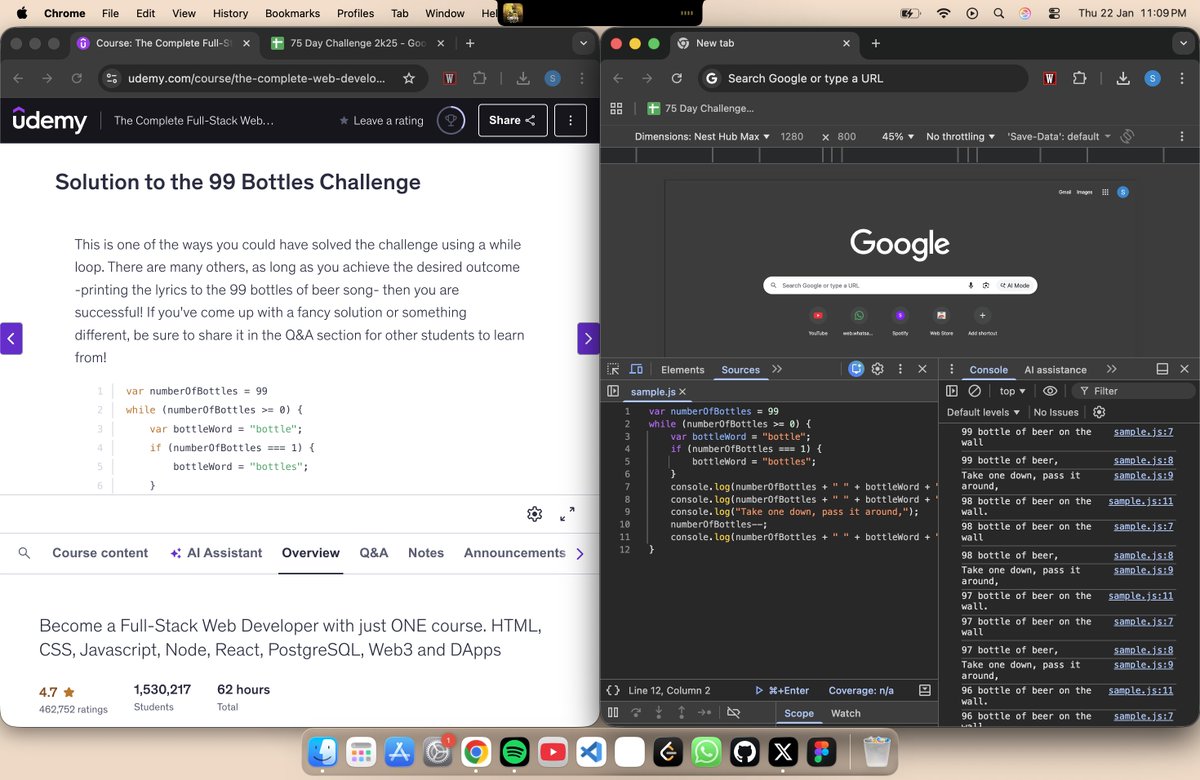Open the top JavaScript context dropdown
Viewport: 1200px width, 780px height.
click(1012, 391)
